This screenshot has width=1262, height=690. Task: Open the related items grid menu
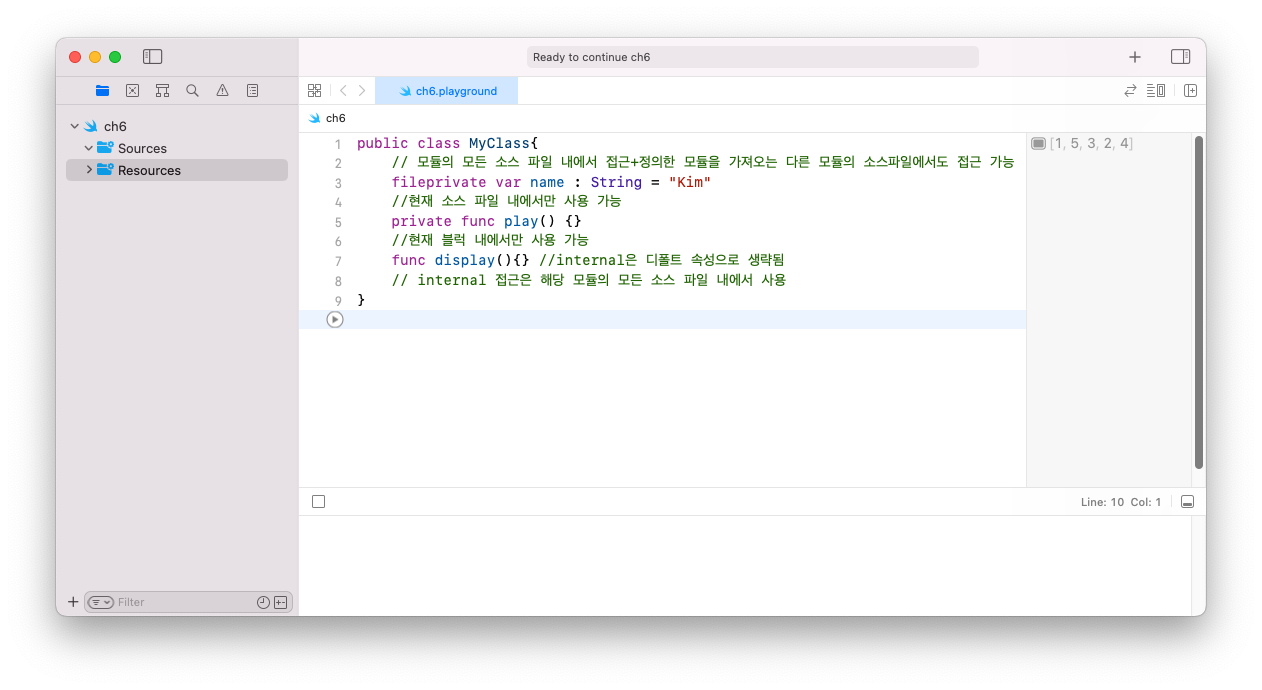click(314, 90)
